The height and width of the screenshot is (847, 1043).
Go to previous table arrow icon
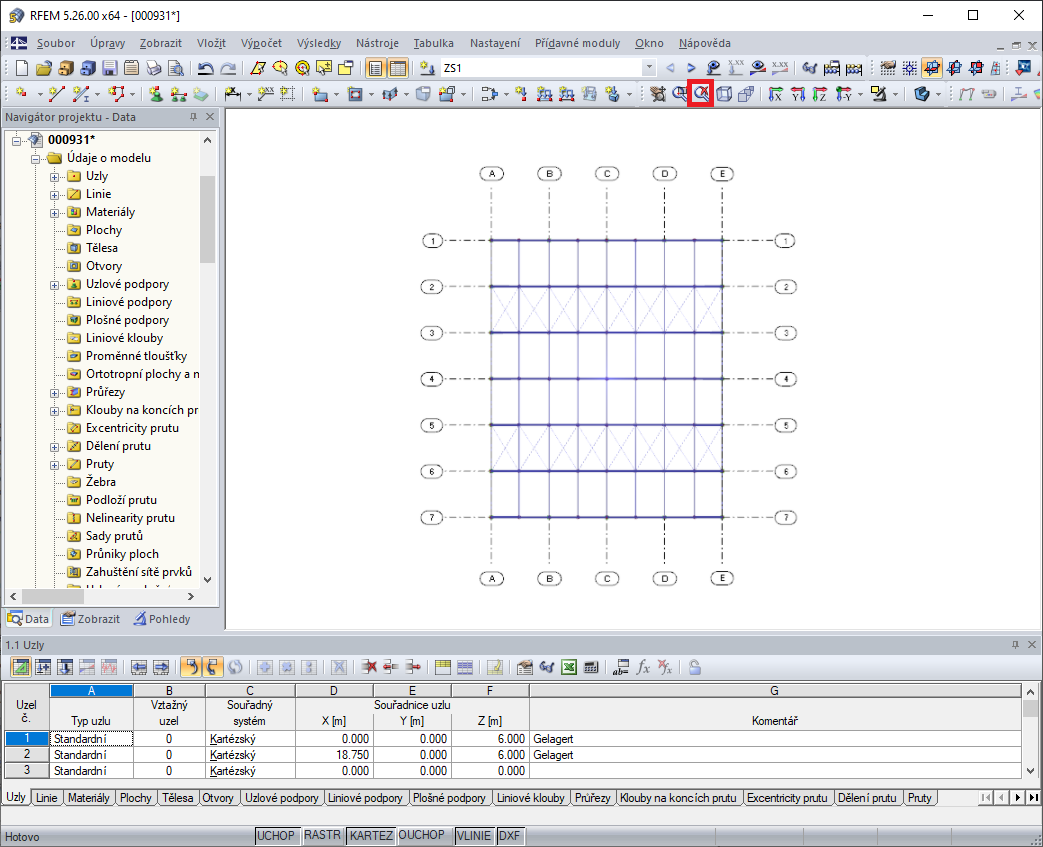coord(138,667)
